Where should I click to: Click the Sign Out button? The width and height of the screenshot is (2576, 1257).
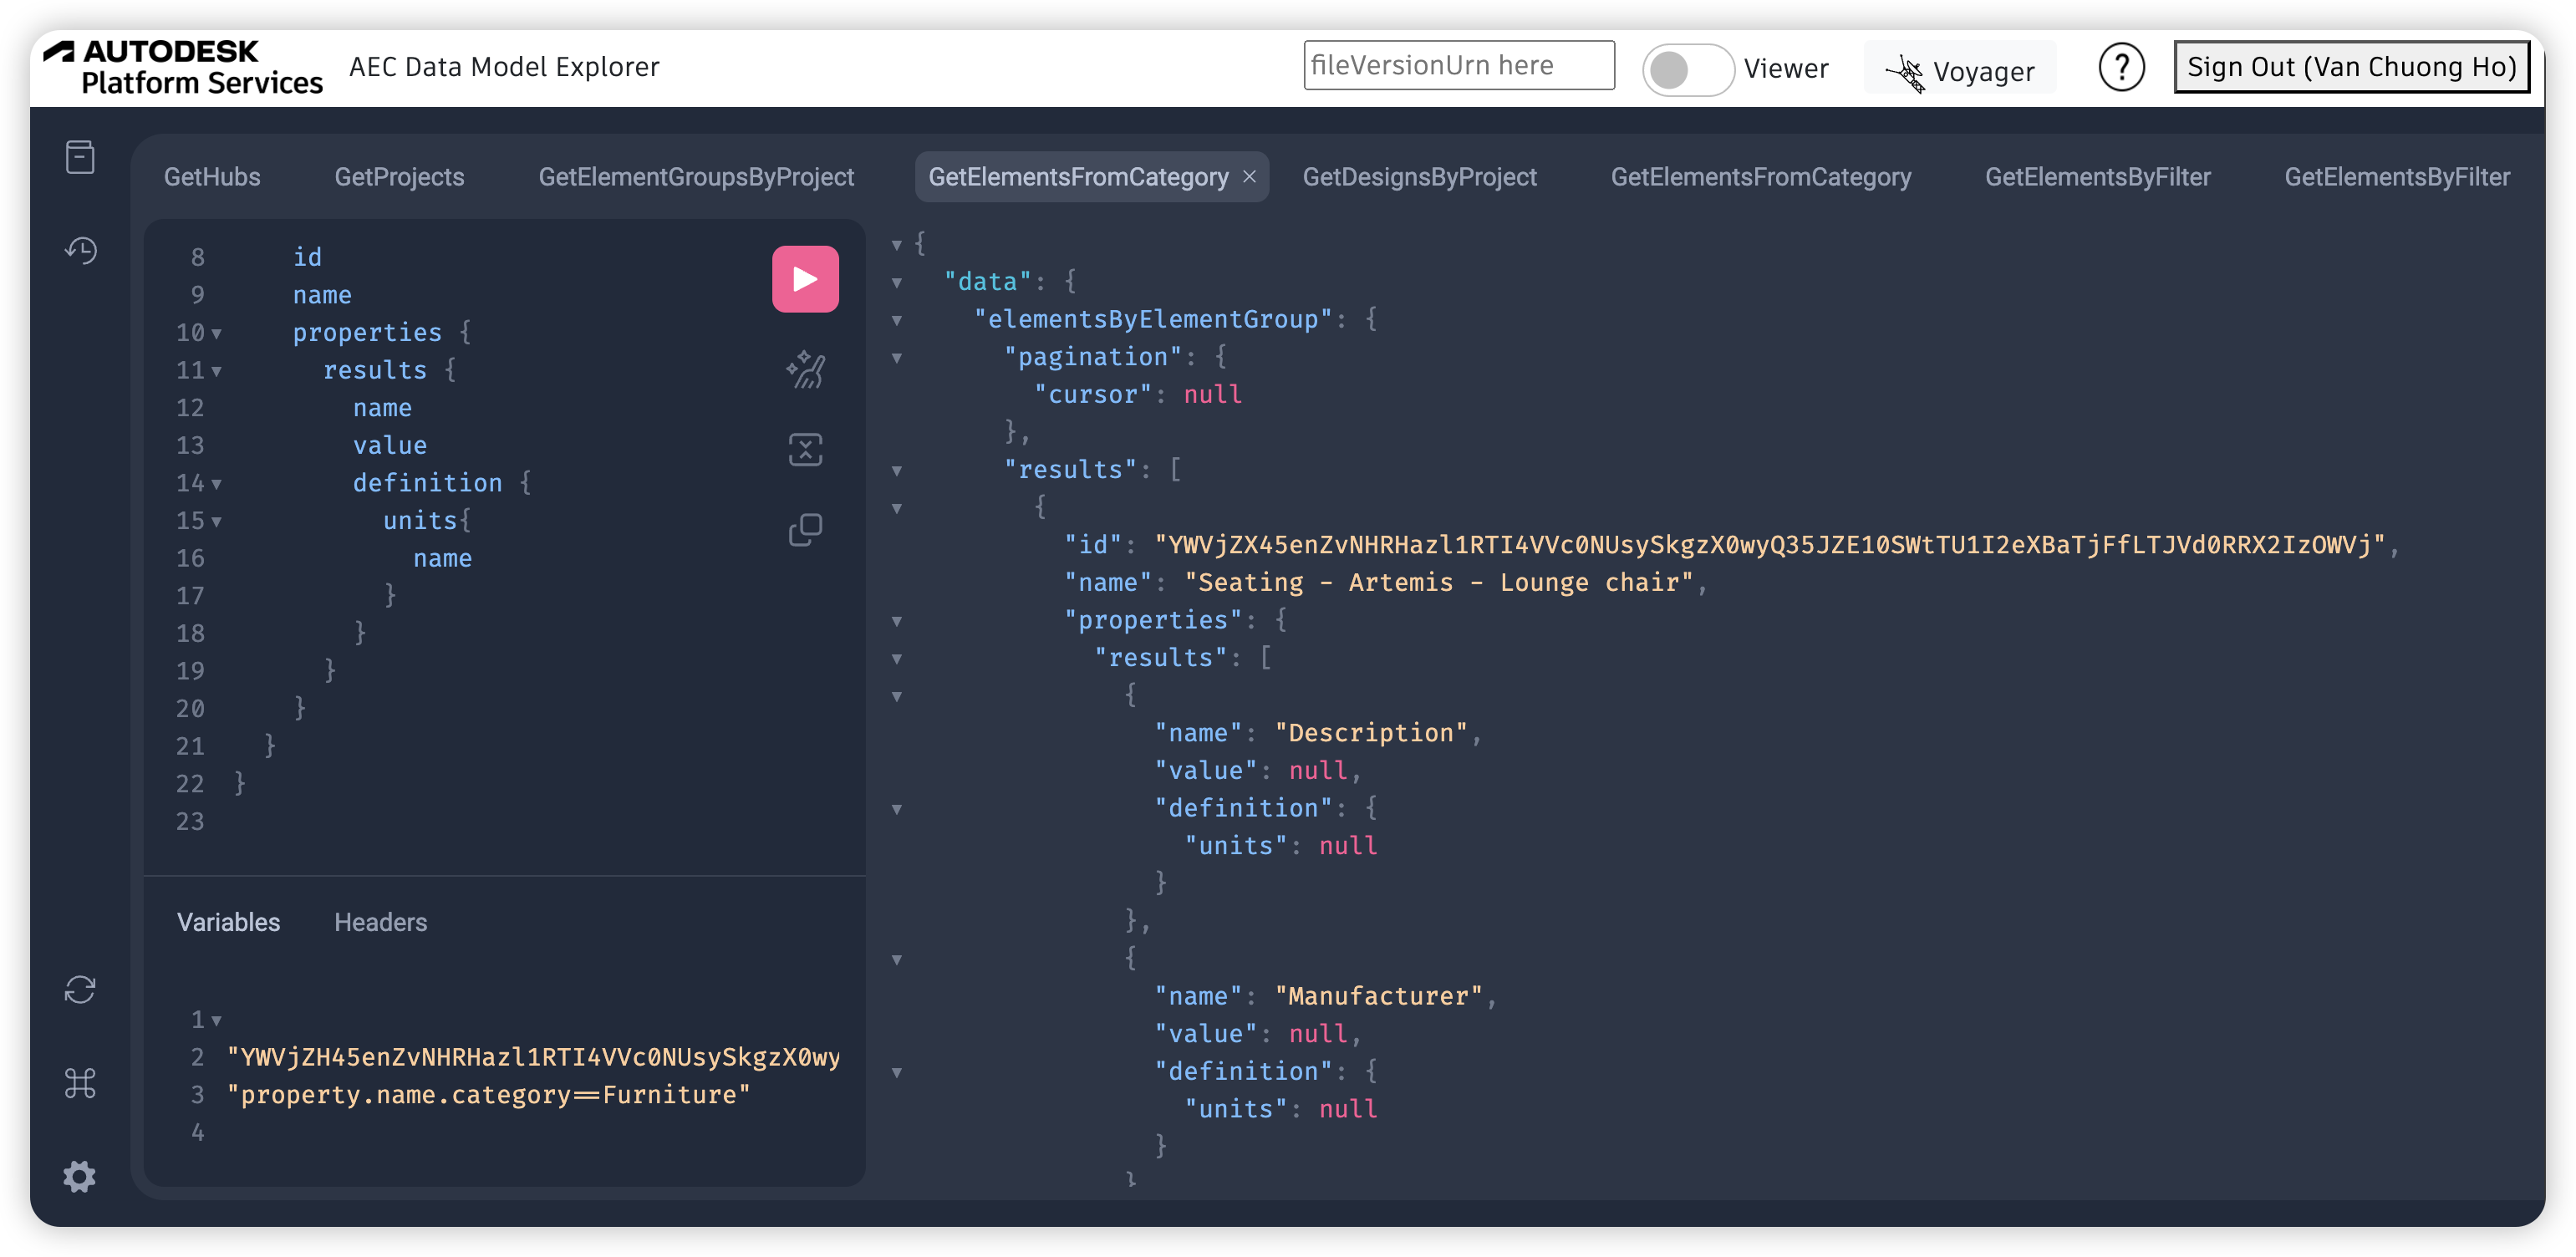pos(2351,67)
